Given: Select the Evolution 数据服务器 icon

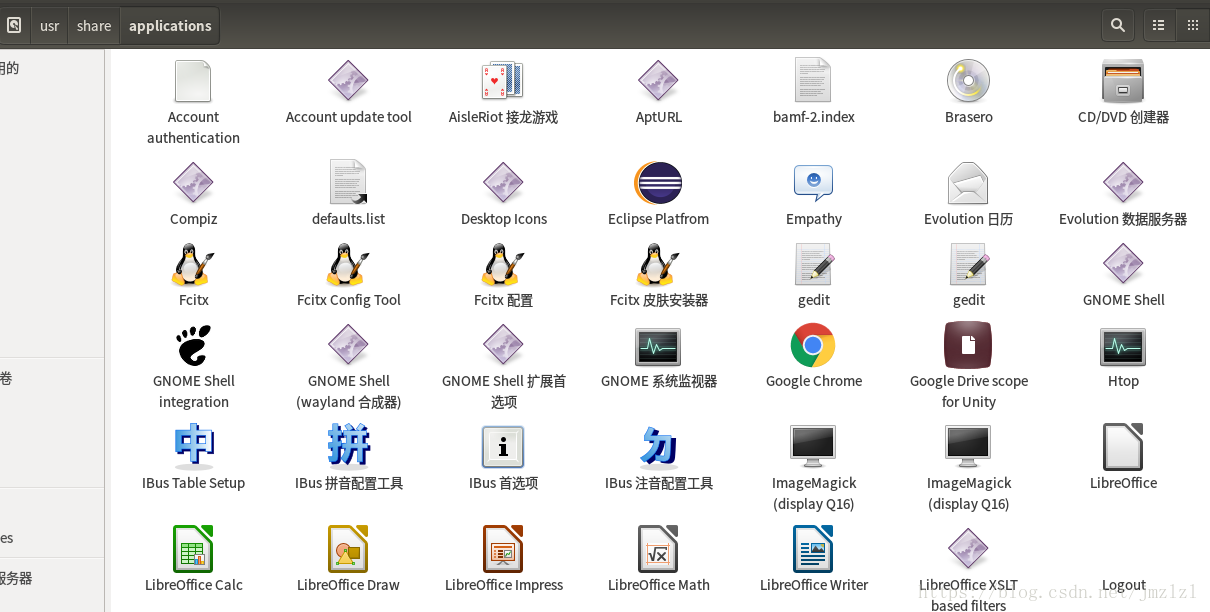Looking at the screenshot, I should [x=1123, y=183].
